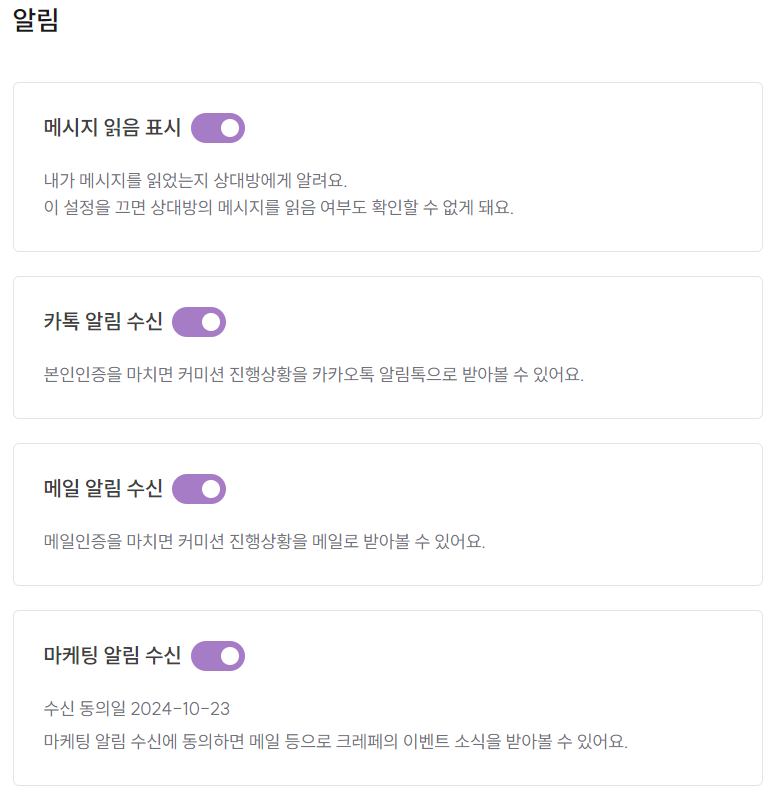Click the '내가 메시지를 읽었는지' description line

195,181
